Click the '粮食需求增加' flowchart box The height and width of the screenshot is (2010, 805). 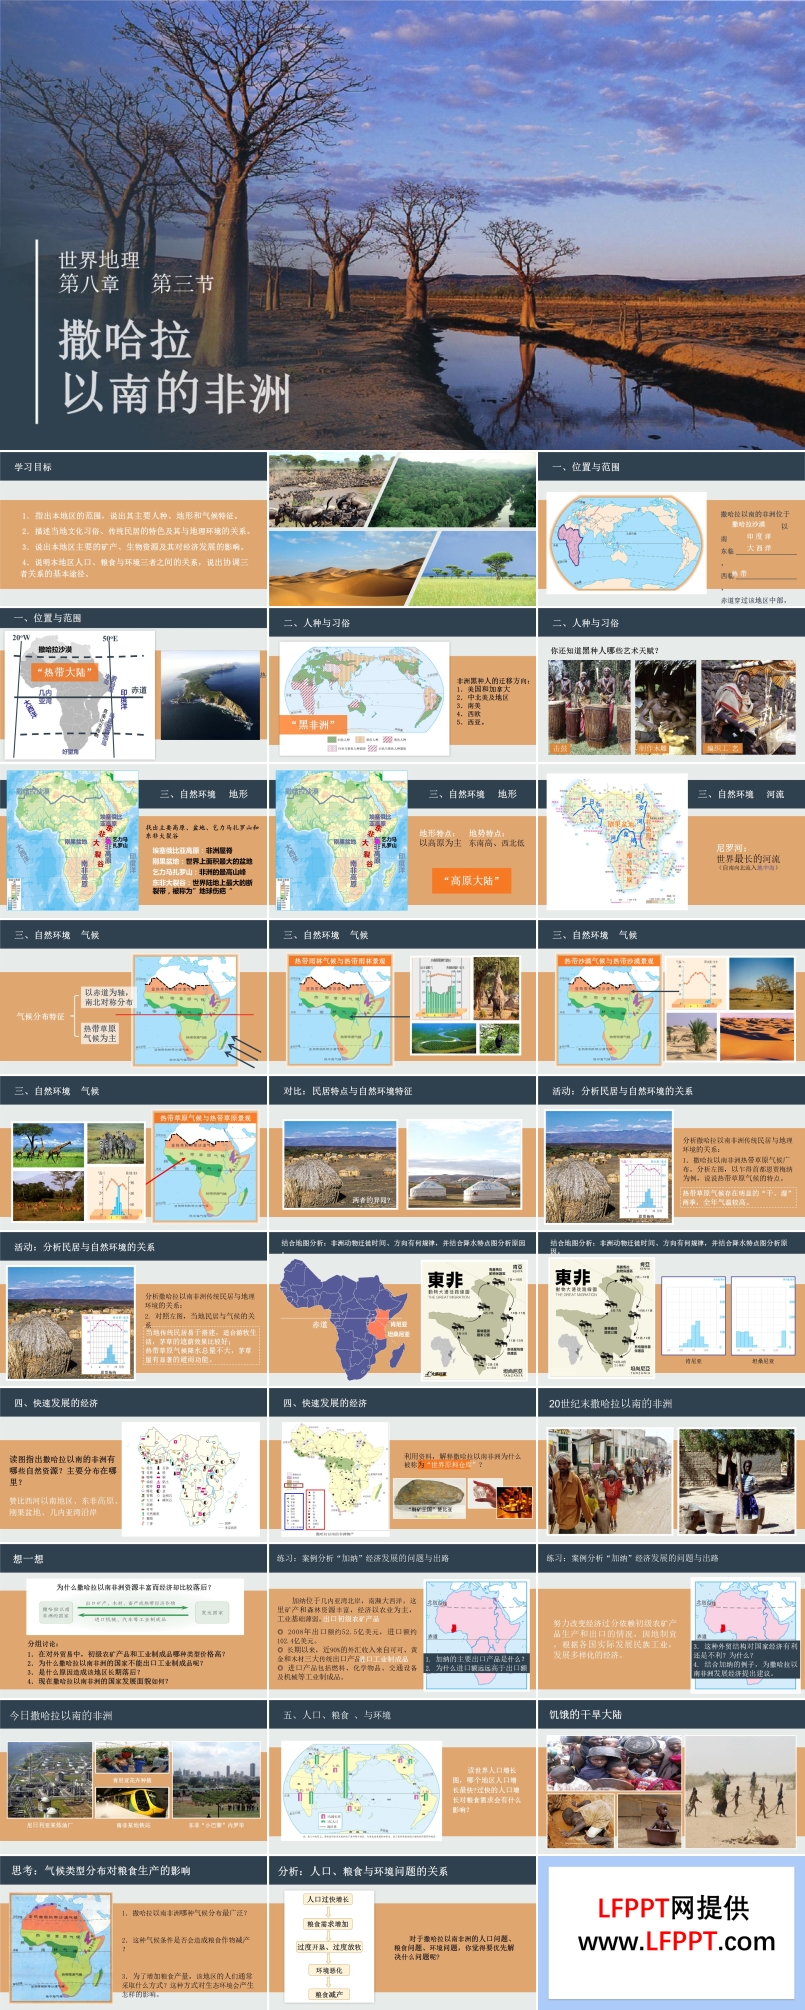(328, 1923)
